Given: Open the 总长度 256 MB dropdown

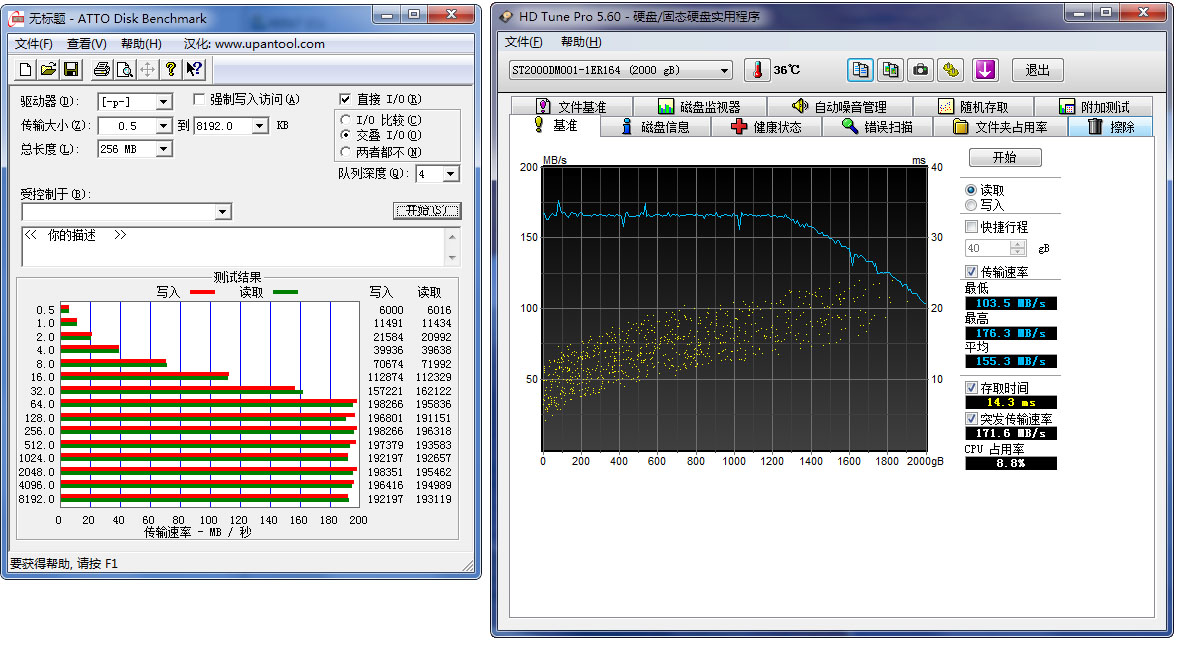Looking at the screenshot, I should [x=164, y=149].
